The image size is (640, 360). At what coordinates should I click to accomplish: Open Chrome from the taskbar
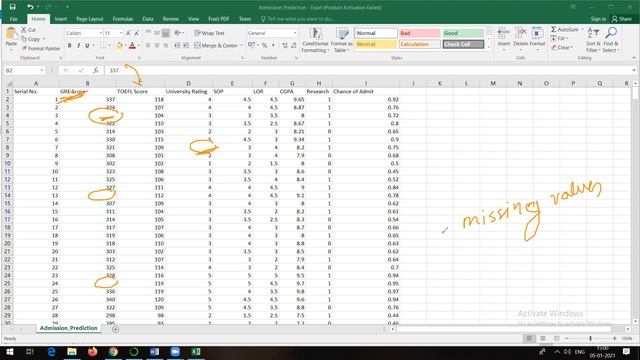[x=113, y=351]
